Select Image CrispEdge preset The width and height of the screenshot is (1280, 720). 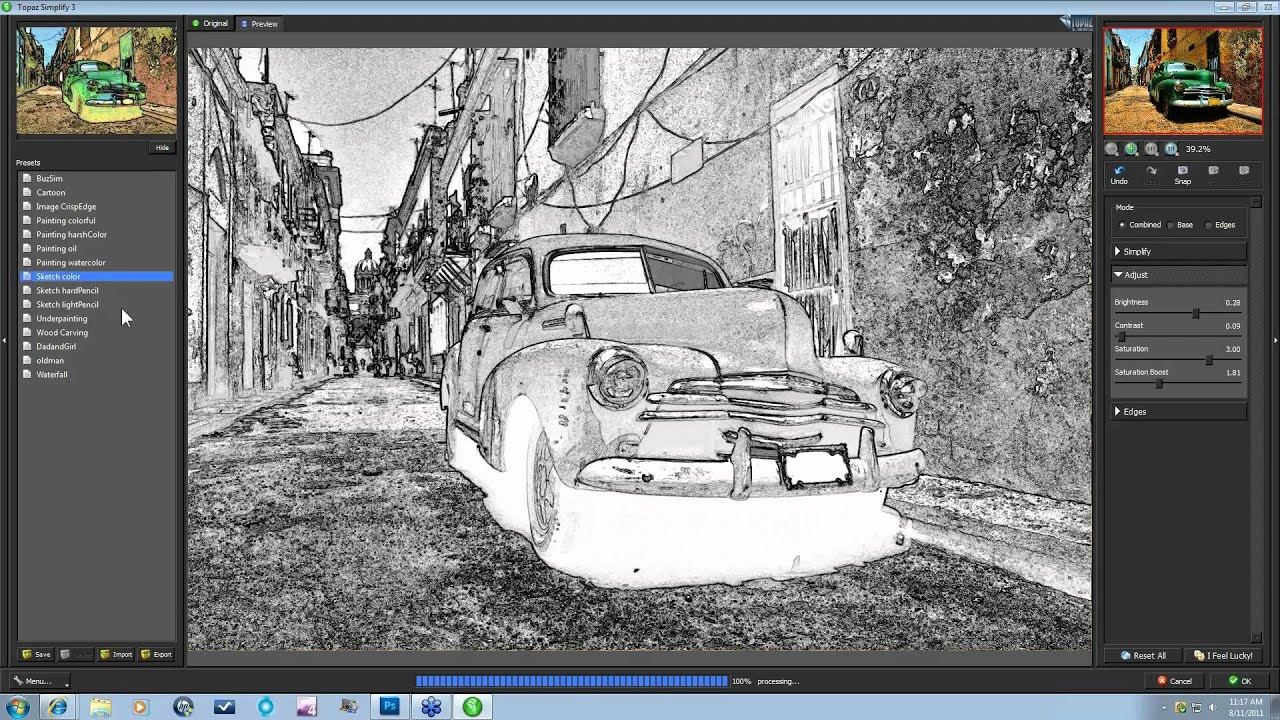point(96,206)
